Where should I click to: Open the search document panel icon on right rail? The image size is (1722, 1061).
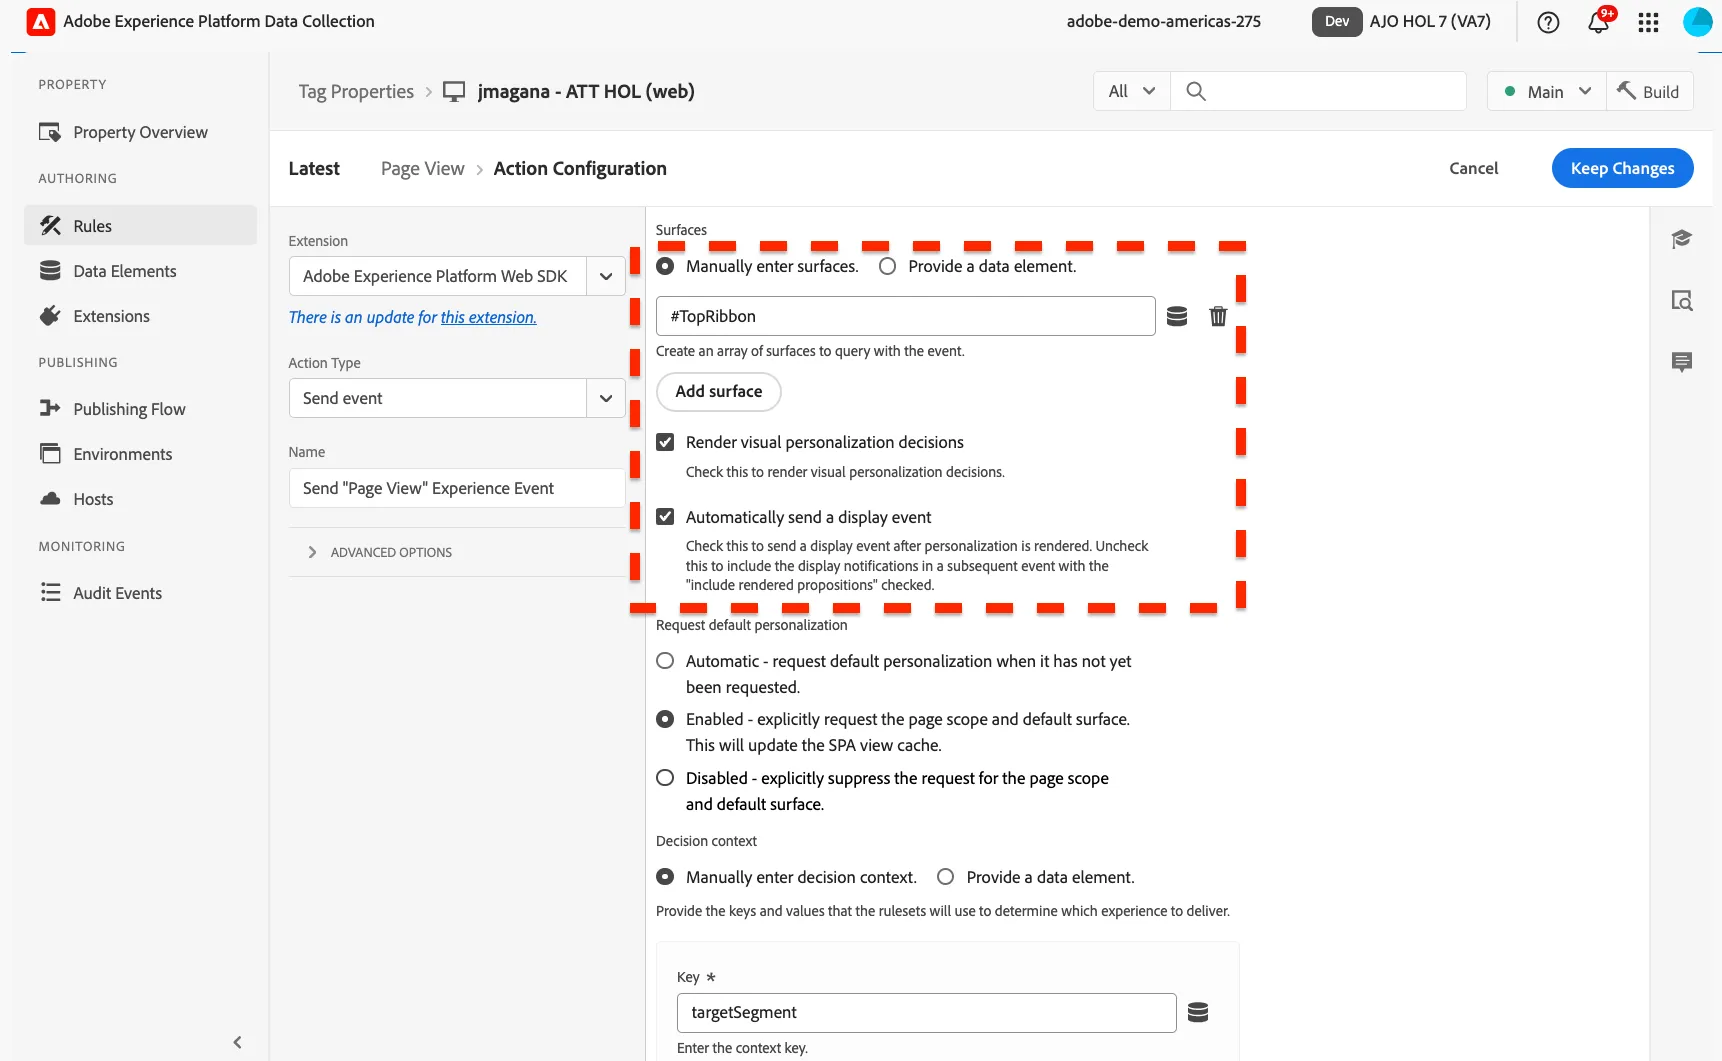click(1682, 300)
